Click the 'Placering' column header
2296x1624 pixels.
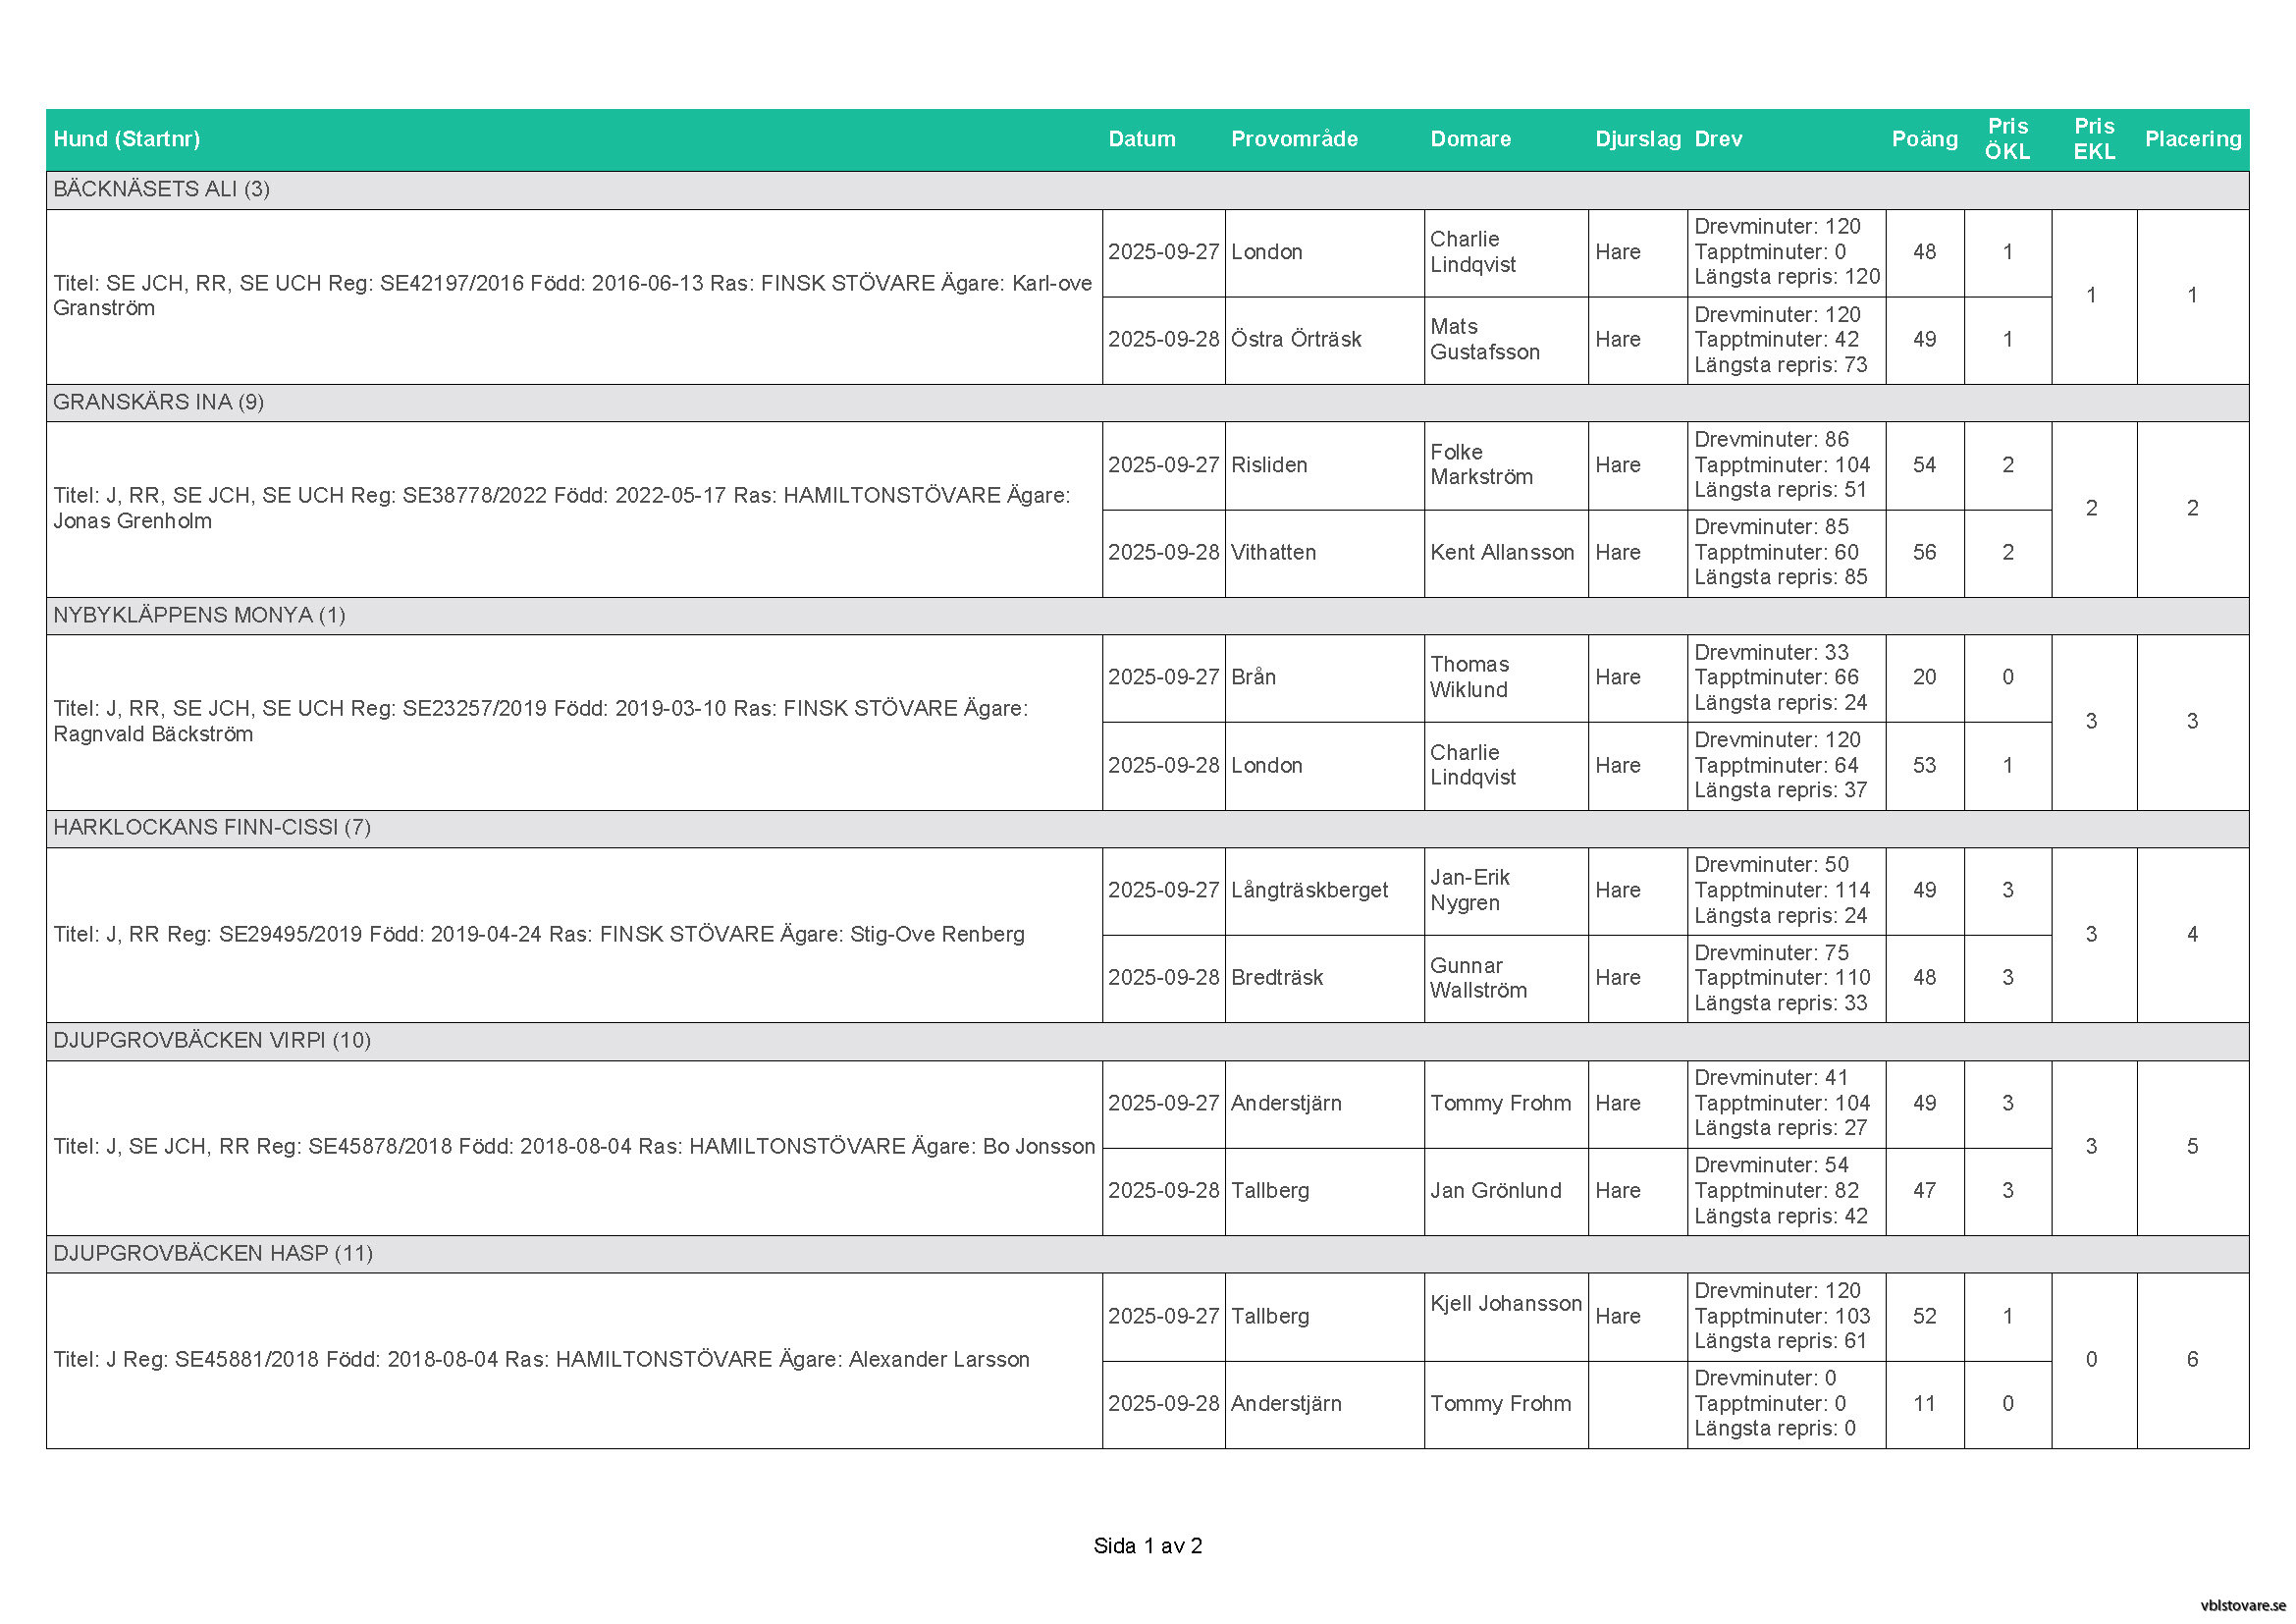(2193, 139)
